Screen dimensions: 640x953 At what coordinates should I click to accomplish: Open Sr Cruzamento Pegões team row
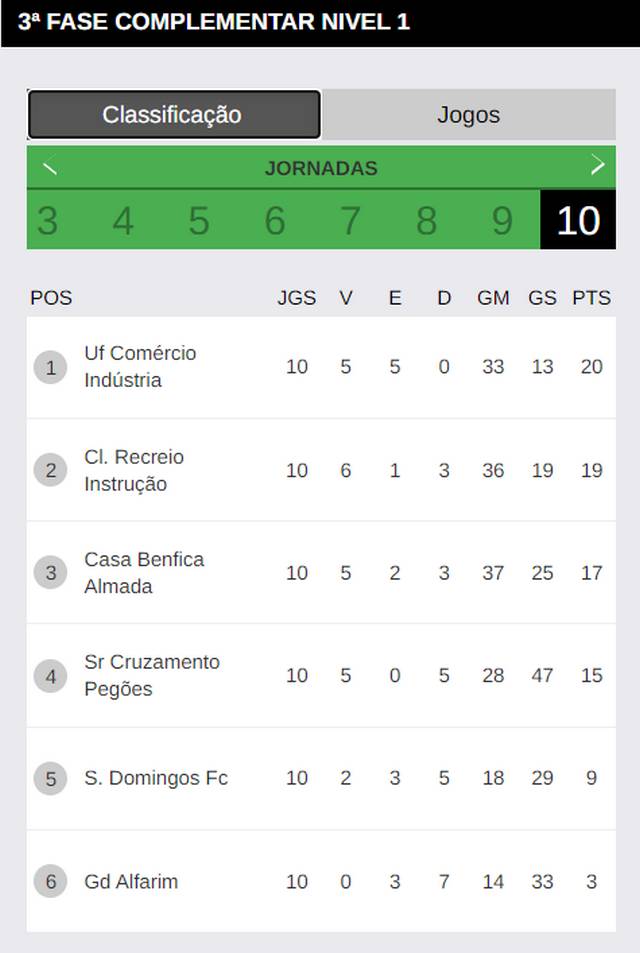321,675
